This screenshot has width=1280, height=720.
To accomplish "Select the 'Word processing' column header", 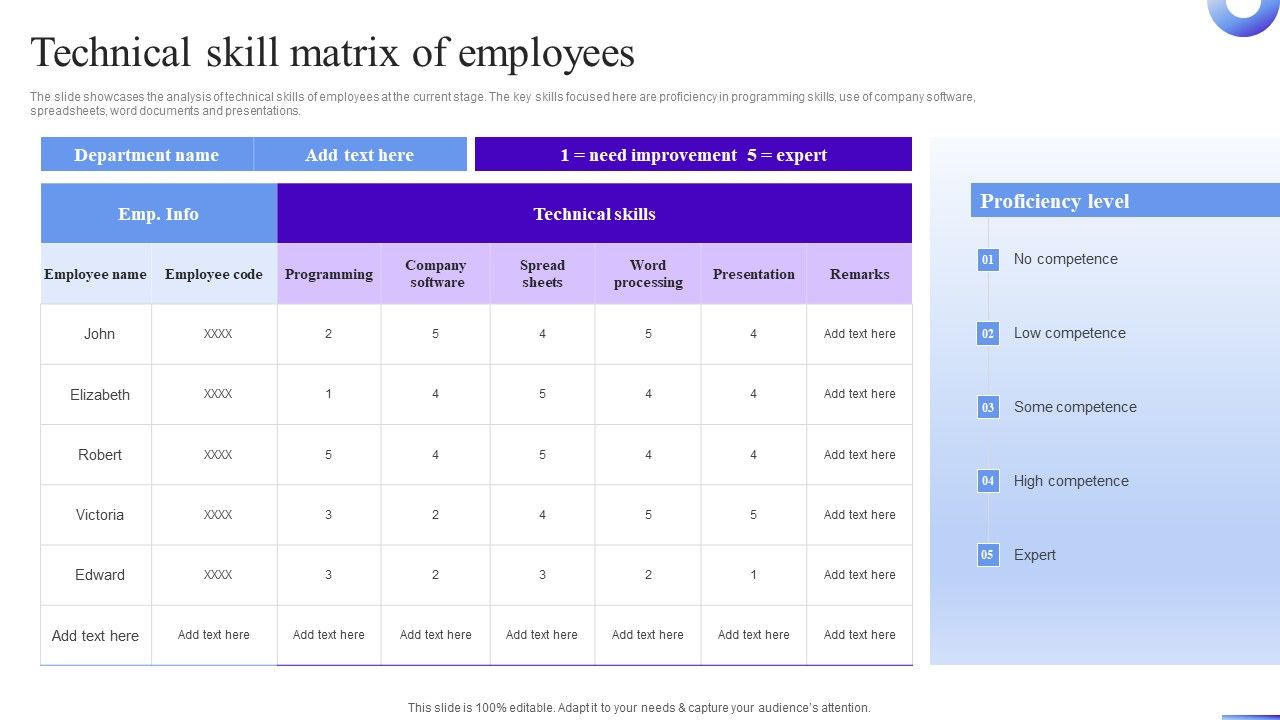I will point(648,274).
